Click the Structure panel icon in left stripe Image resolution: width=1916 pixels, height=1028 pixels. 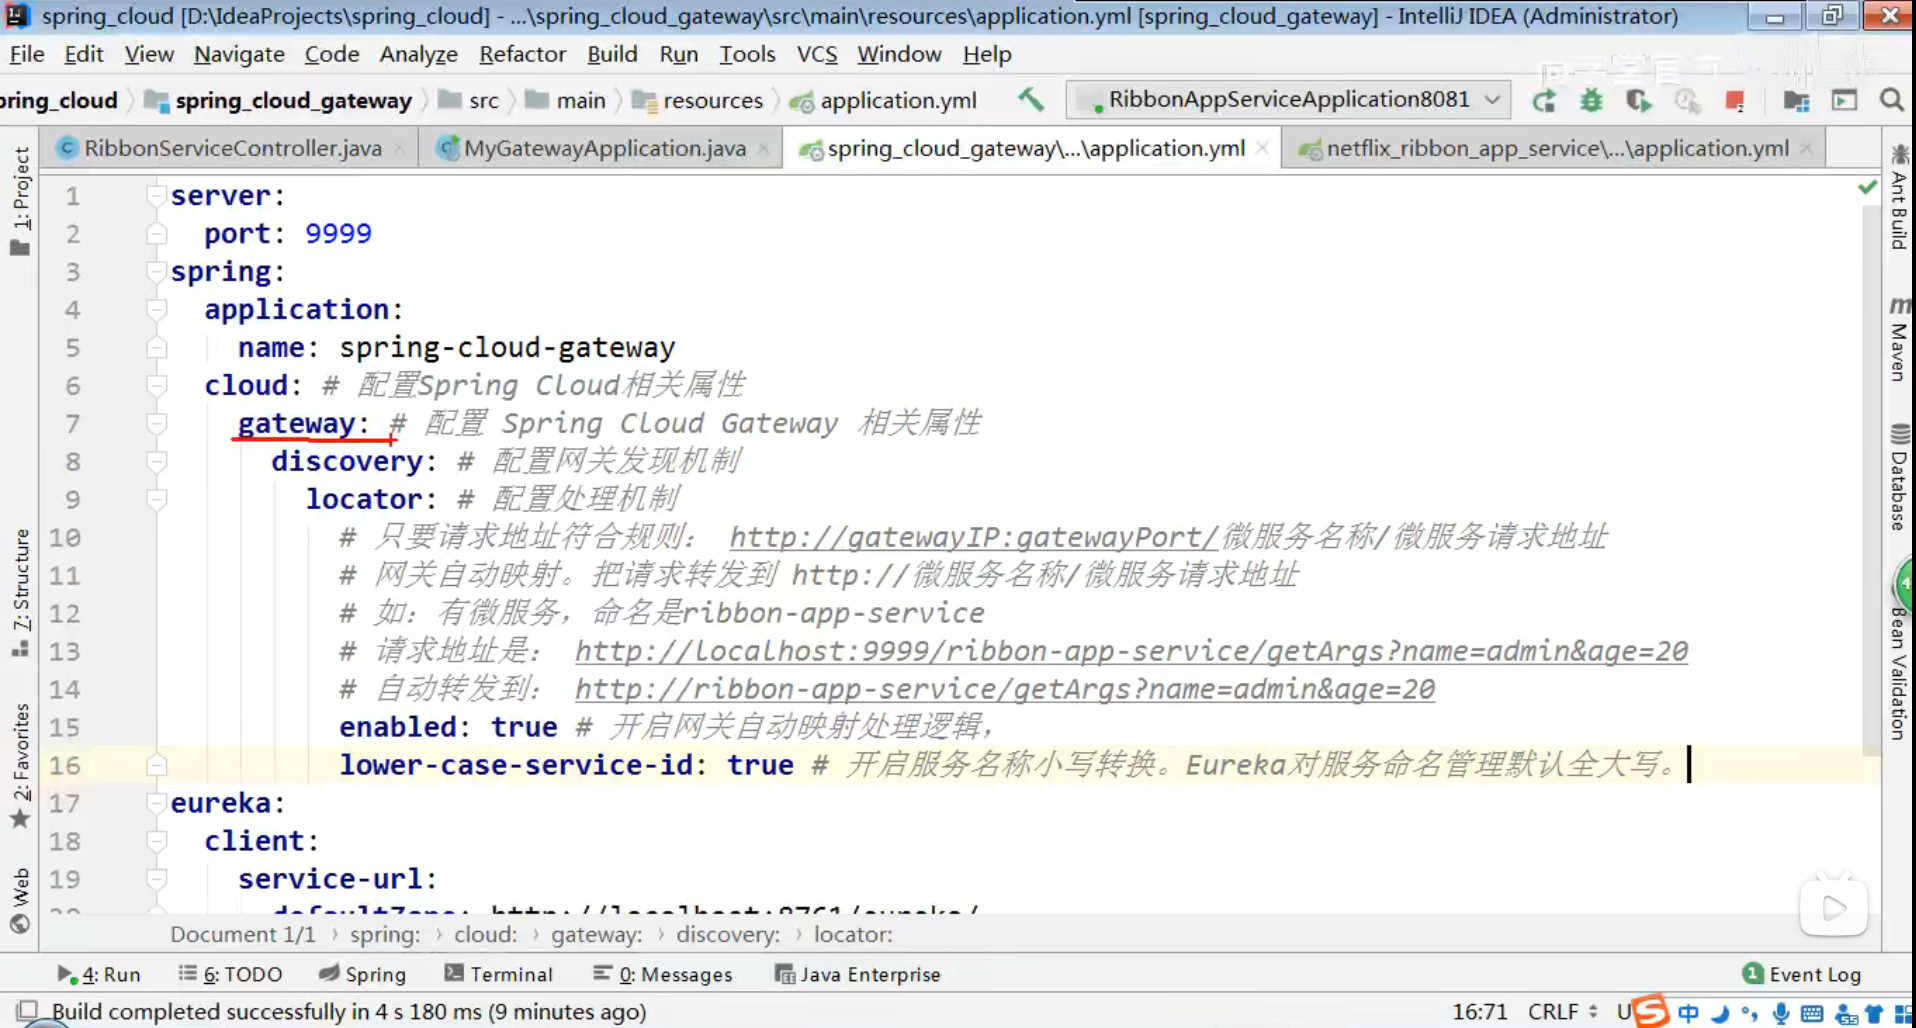click(x=19, y=649)
